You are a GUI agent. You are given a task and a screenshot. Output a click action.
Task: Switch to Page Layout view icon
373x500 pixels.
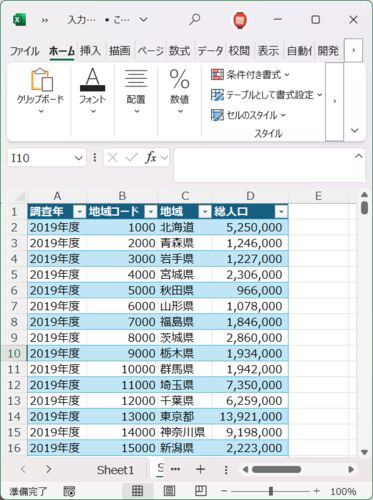(x=169, y=491)
